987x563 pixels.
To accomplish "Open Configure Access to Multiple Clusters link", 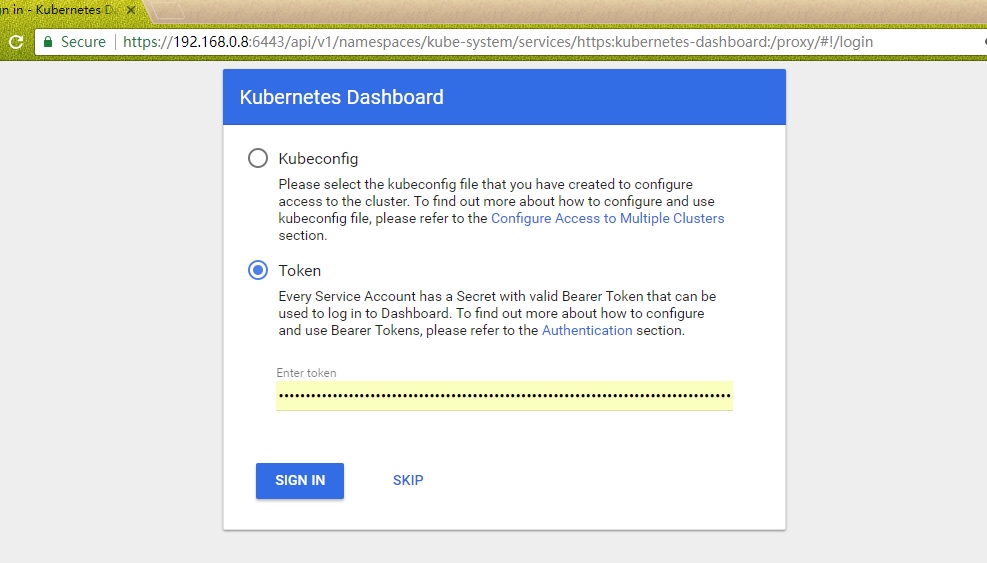I will (607, 219).
